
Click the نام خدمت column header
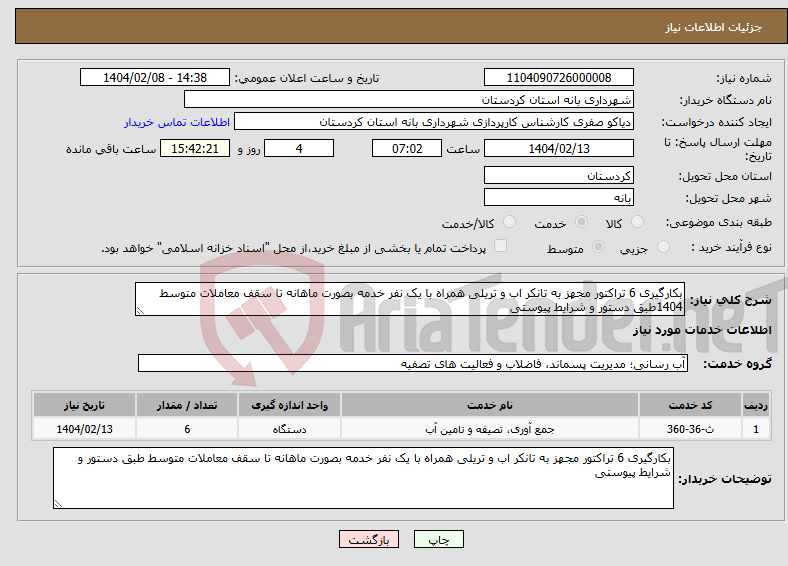489,405
